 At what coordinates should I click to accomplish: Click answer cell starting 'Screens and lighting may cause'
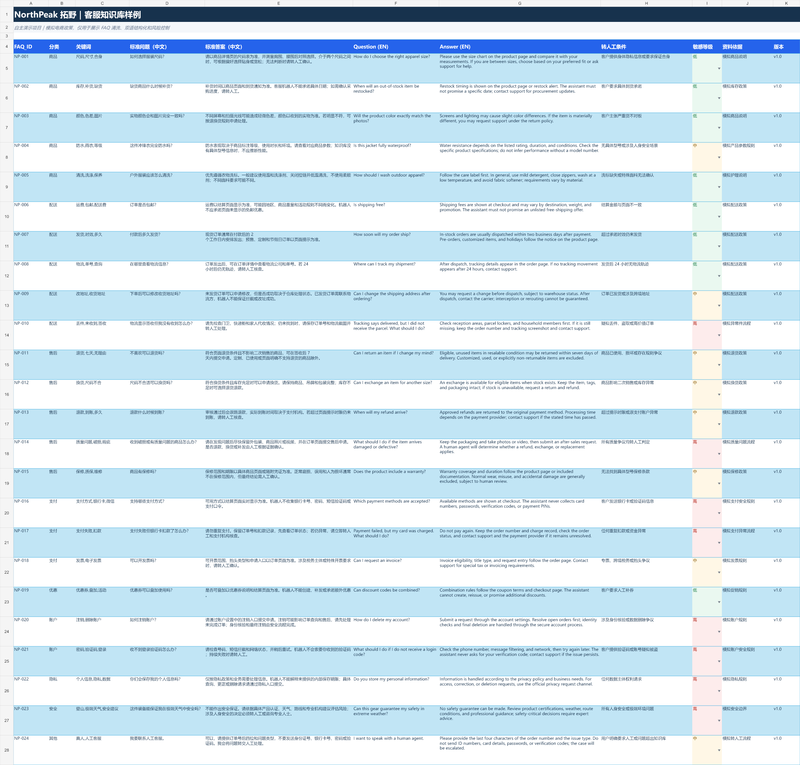(x=519, y=128)
